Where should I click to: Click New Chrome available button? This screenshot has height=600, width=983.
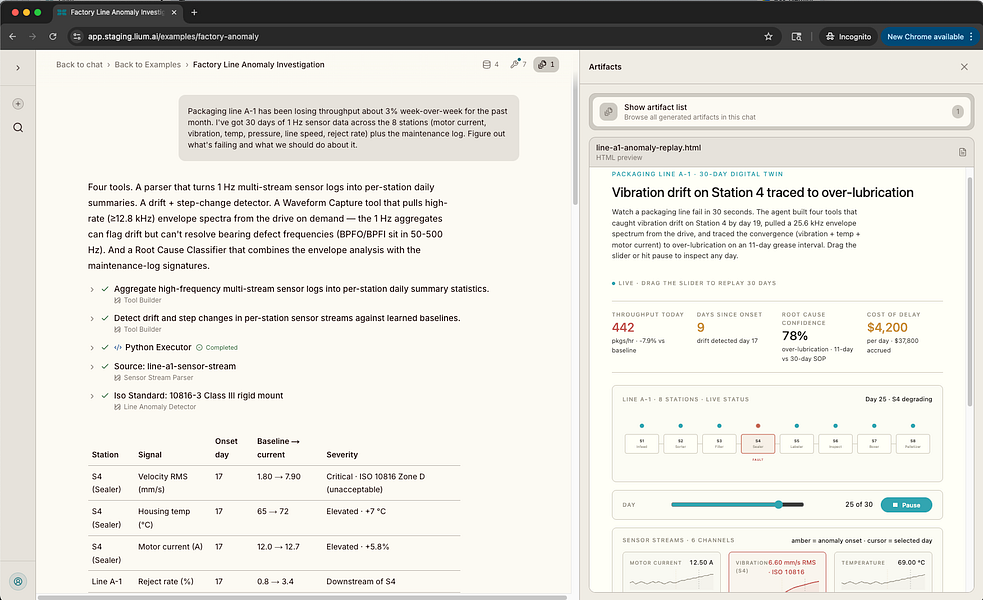click(x=925, y=36)
